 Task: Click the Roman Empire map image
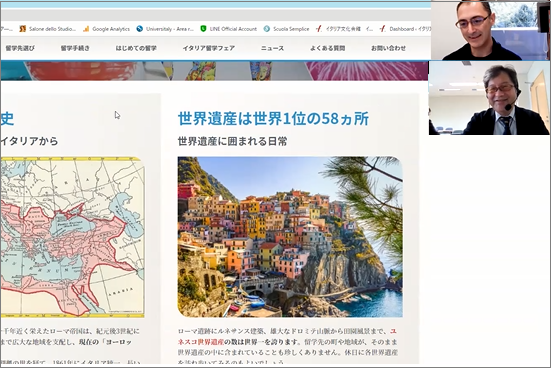72,237
